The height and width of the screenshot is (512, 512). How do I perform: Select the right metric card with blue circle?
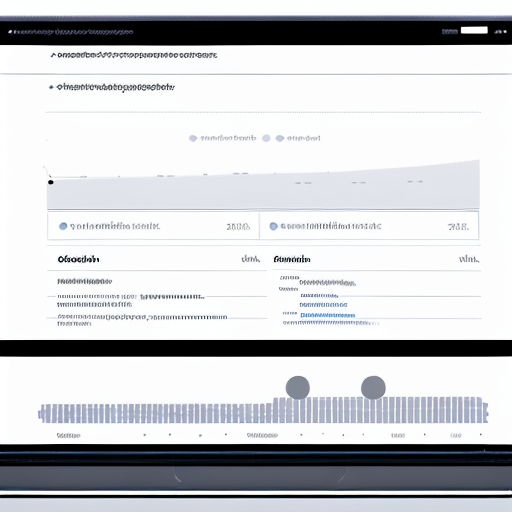(369, 226)
